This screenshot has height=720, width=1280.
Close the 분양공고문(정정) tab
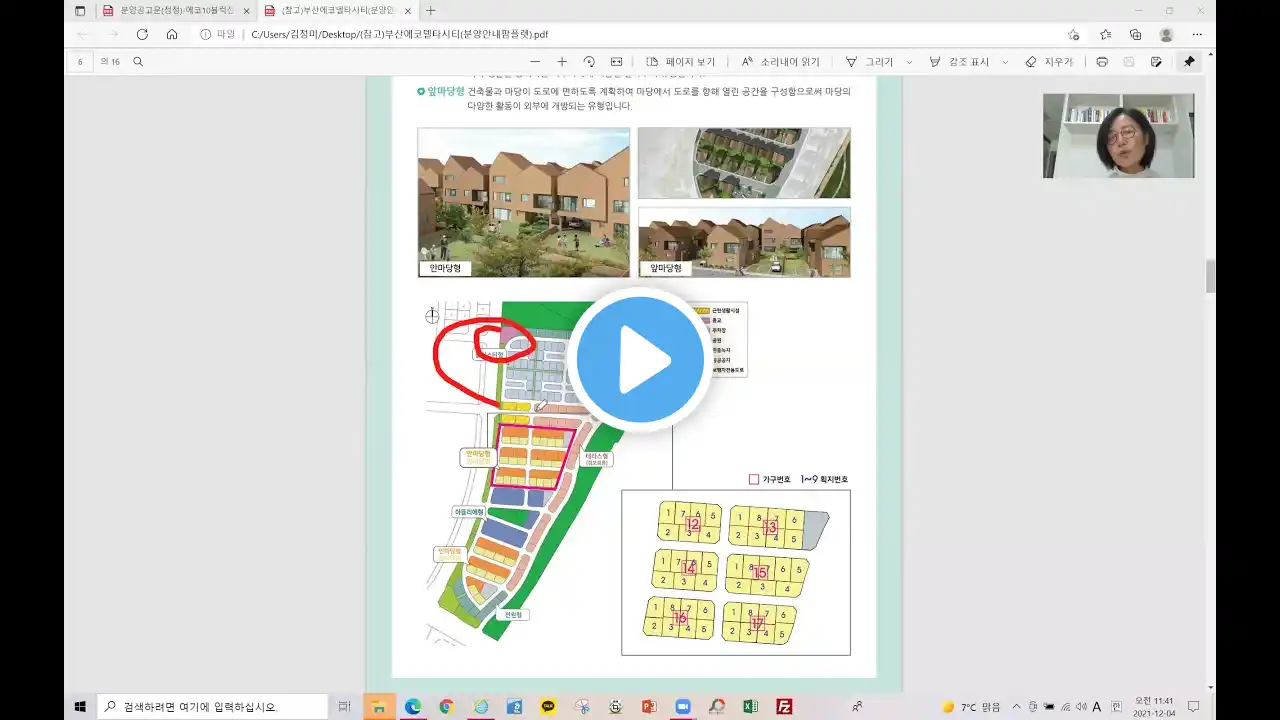[x=246, y=11]
